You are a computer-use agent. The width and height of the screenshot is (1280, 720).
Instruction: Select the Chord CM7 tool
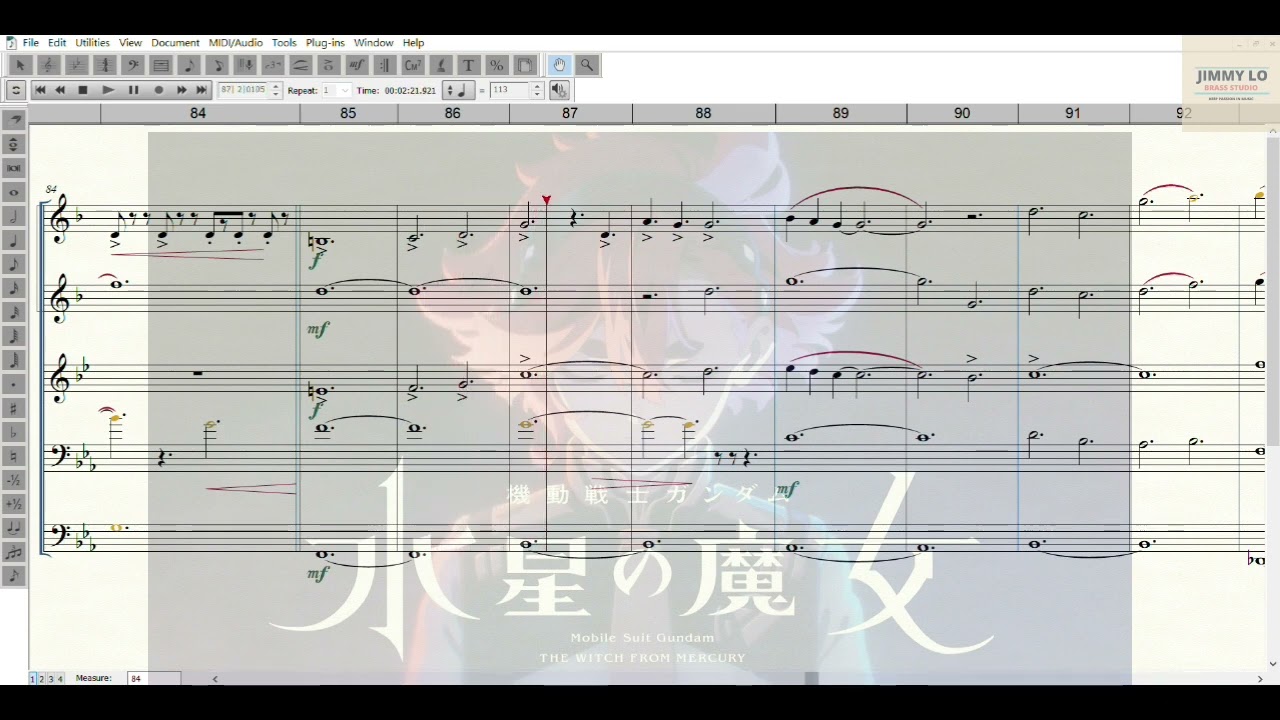point(413,65)
